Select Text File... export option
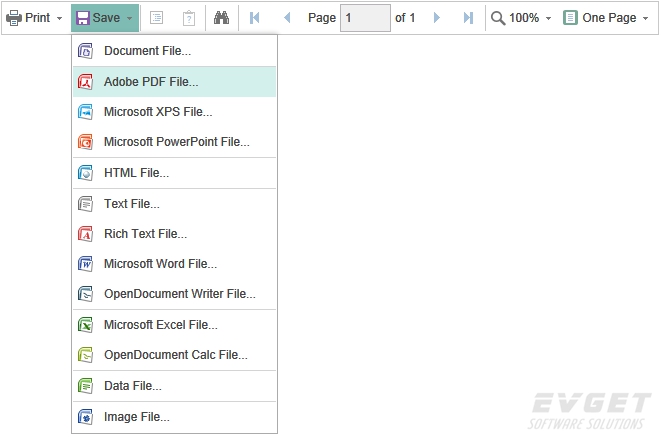Viewport: 661px width, 437px height. pyautogui.click(x=175, y=204)
